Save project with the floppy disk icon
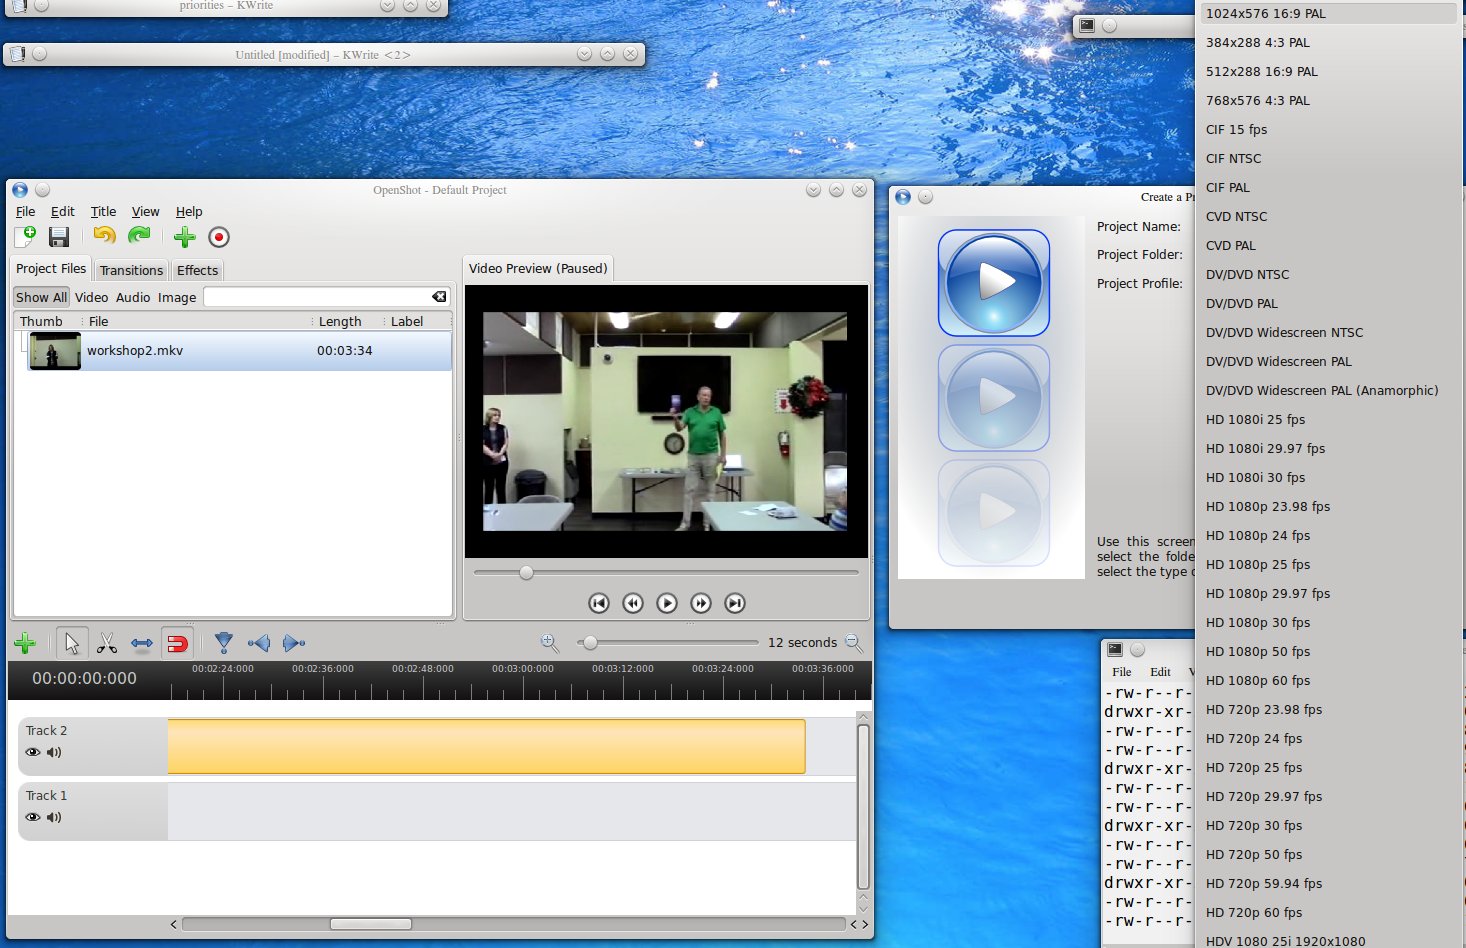 (x=59, y=237)
